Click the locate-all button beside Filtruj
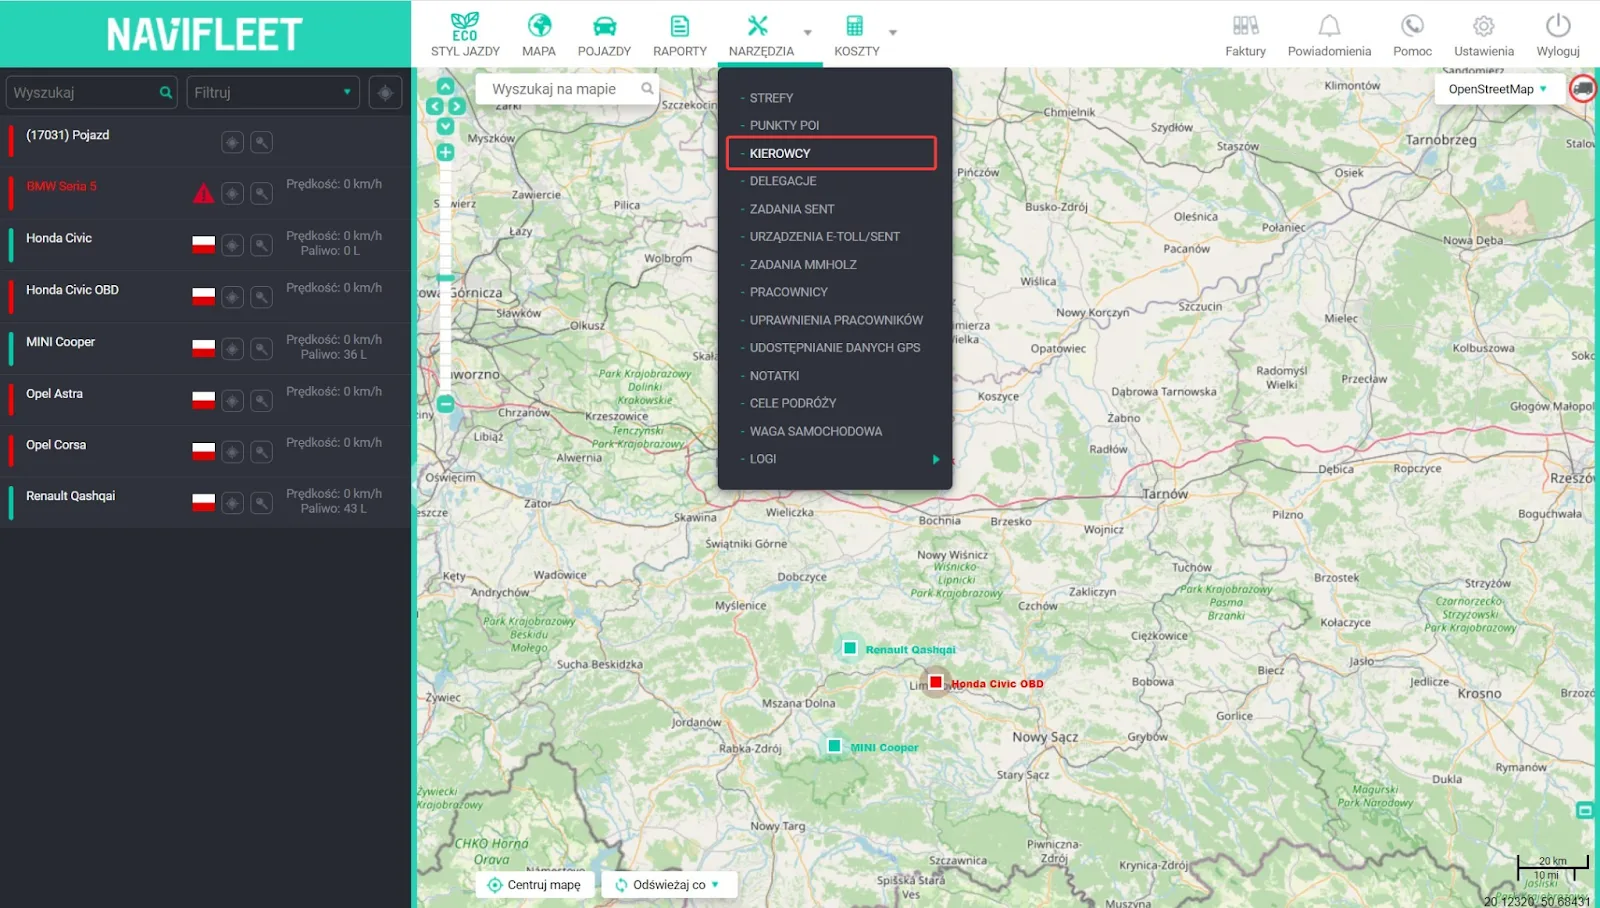 pos(385,92)
